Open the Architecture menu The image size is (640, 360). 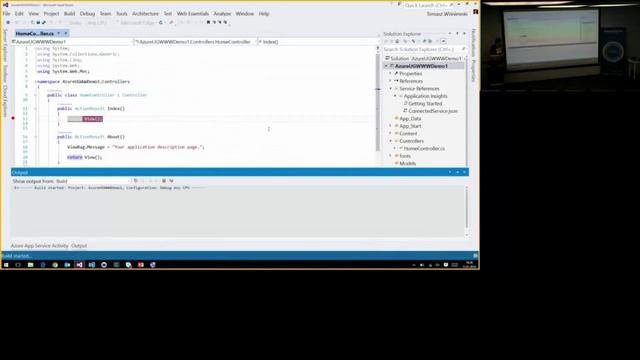pyautogui.click(x=145, y=13)
